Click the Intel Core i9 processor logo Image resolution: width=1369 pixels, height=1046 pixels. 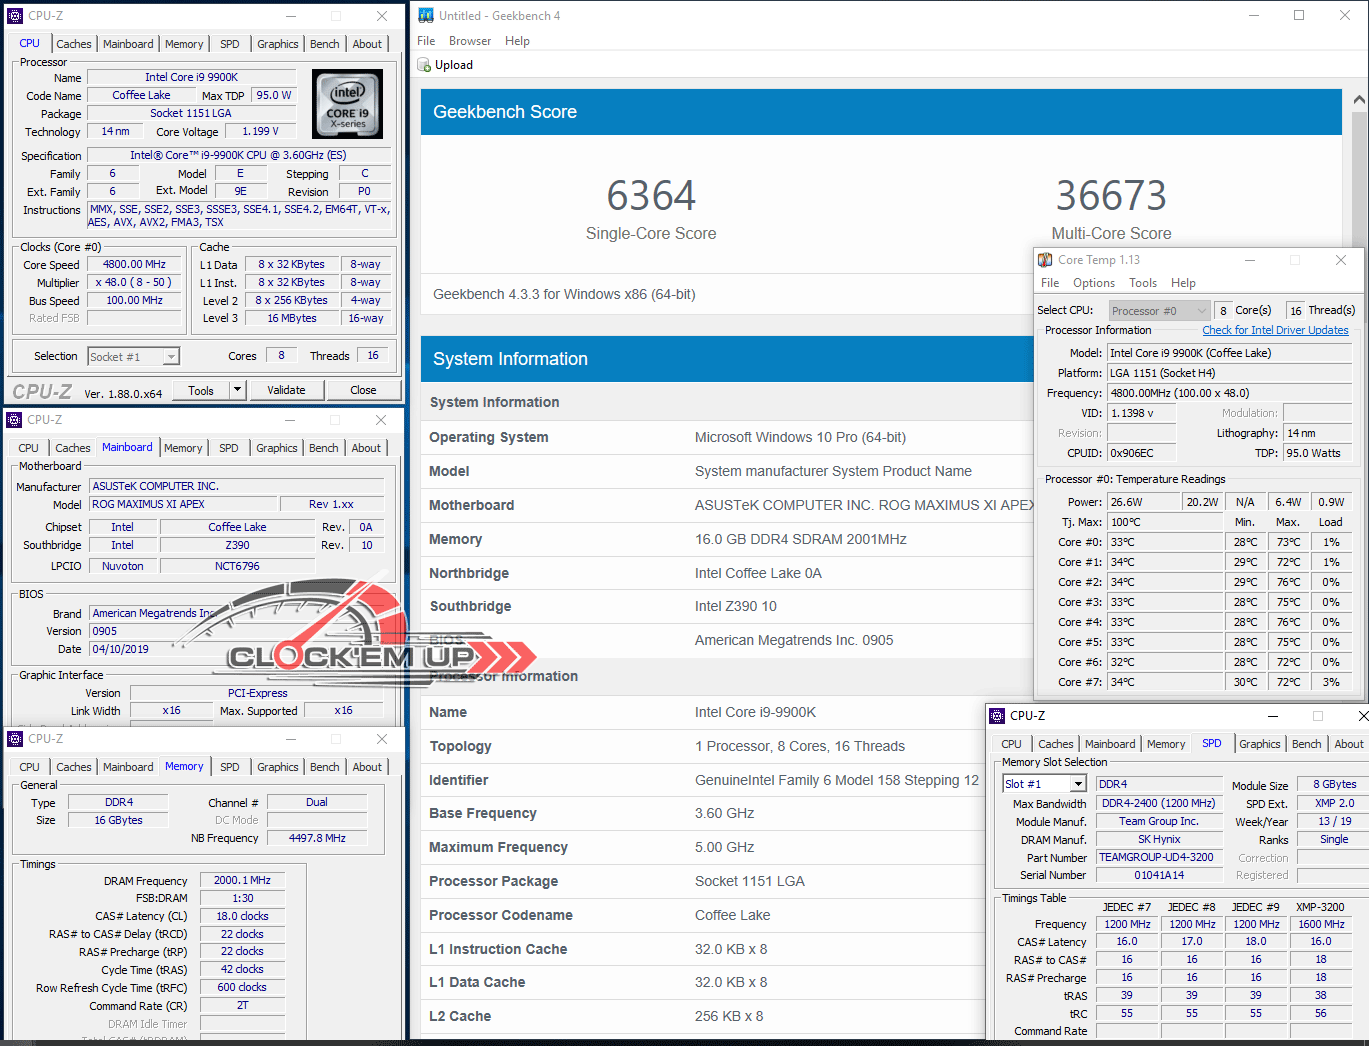347,104
